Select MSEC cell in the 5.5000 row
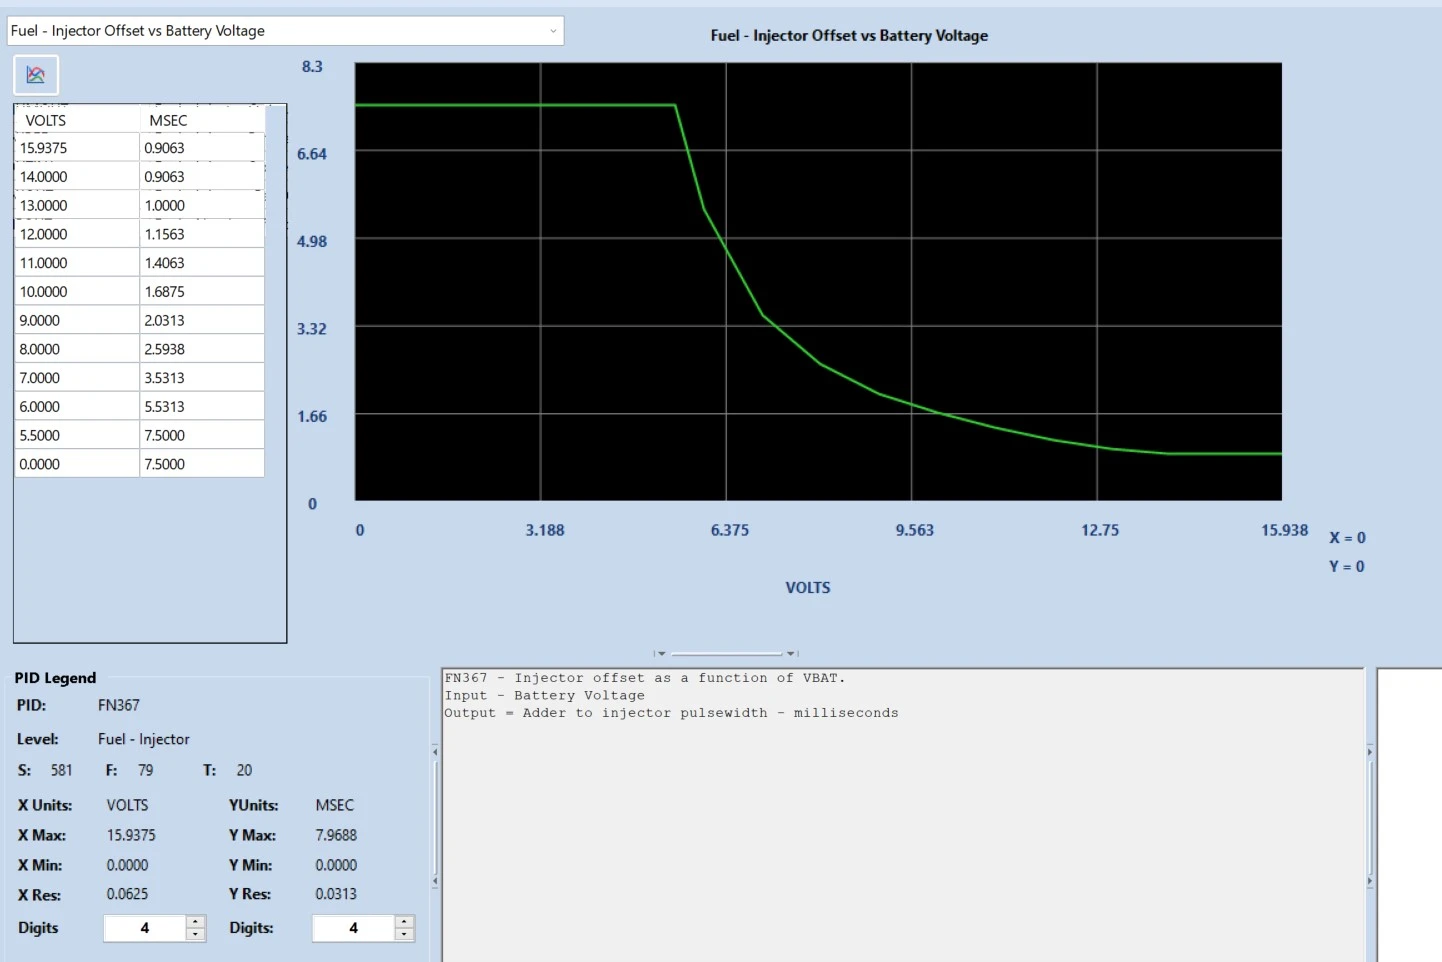Screen dimensions: 1442x962 tap(202, 436)
